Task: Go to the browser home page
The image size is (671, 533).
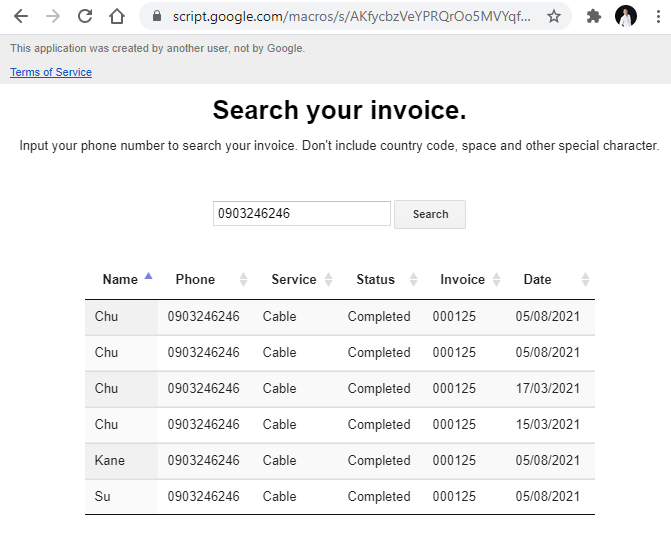Action: (117, 16)
